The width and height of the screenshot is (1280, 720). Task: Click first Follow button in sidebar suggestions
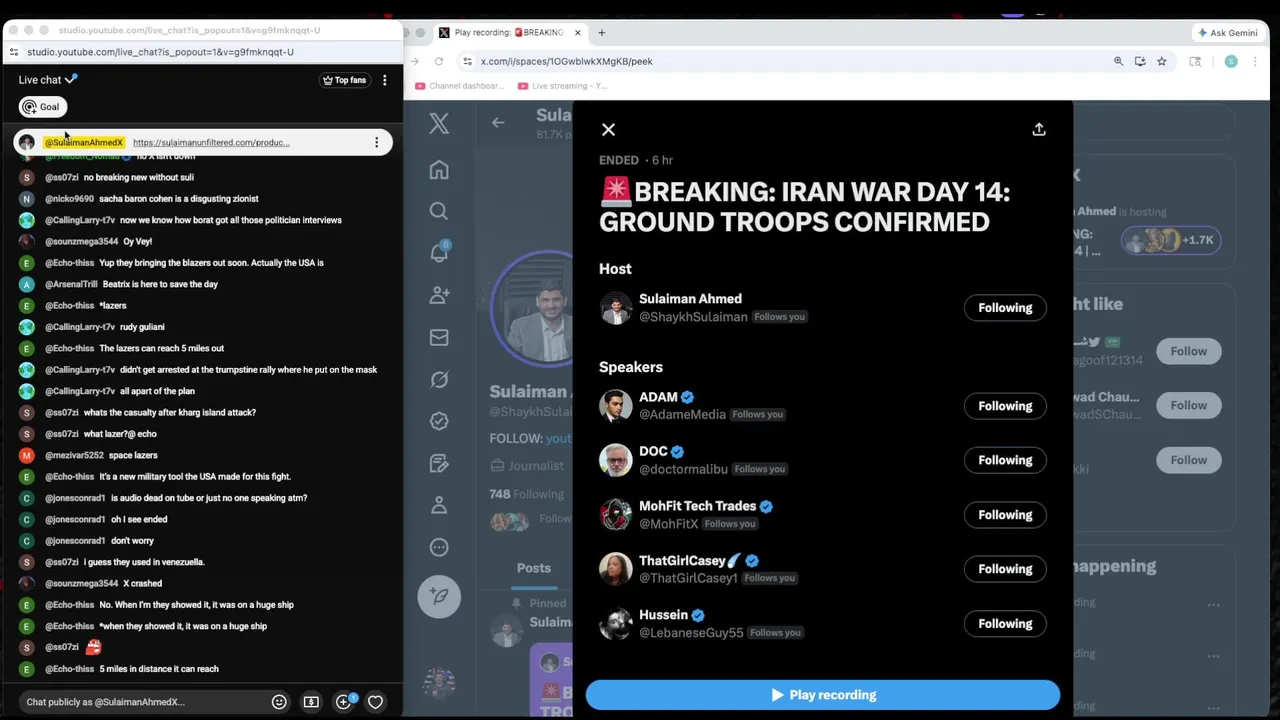coord(1189,351)
